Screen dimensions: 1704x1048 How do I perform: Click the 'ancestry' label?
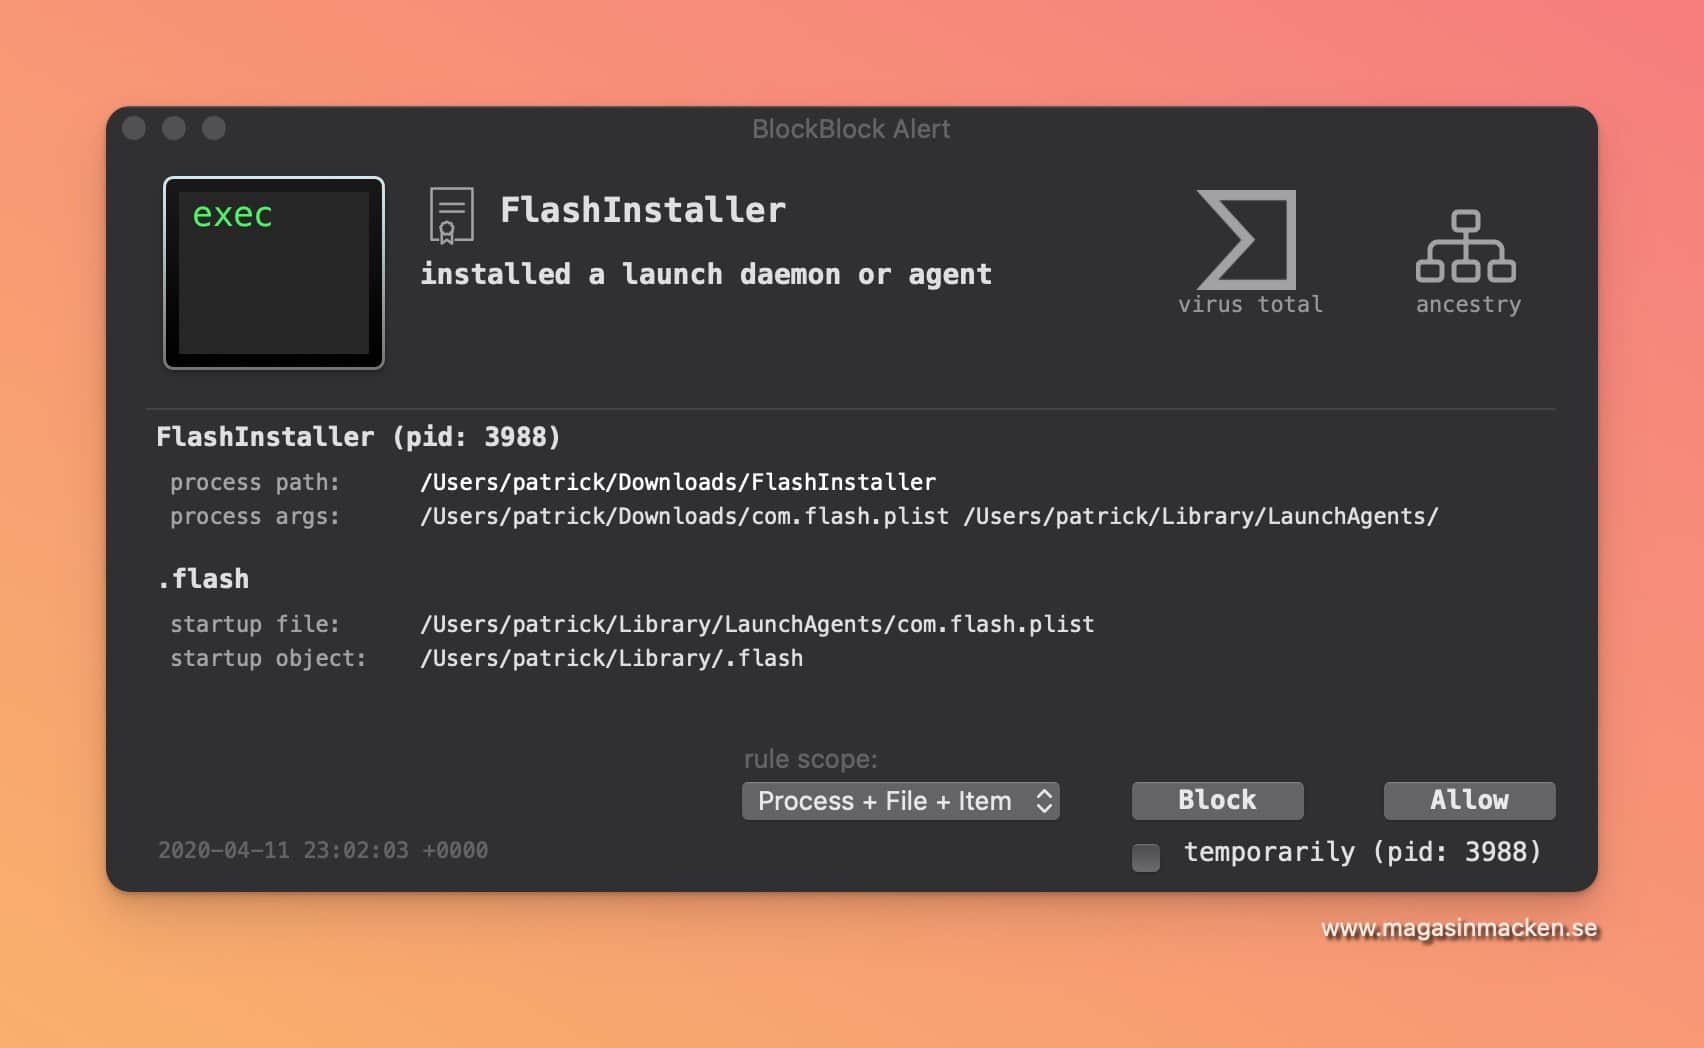pyautogui.click(x=1468, y=305)
